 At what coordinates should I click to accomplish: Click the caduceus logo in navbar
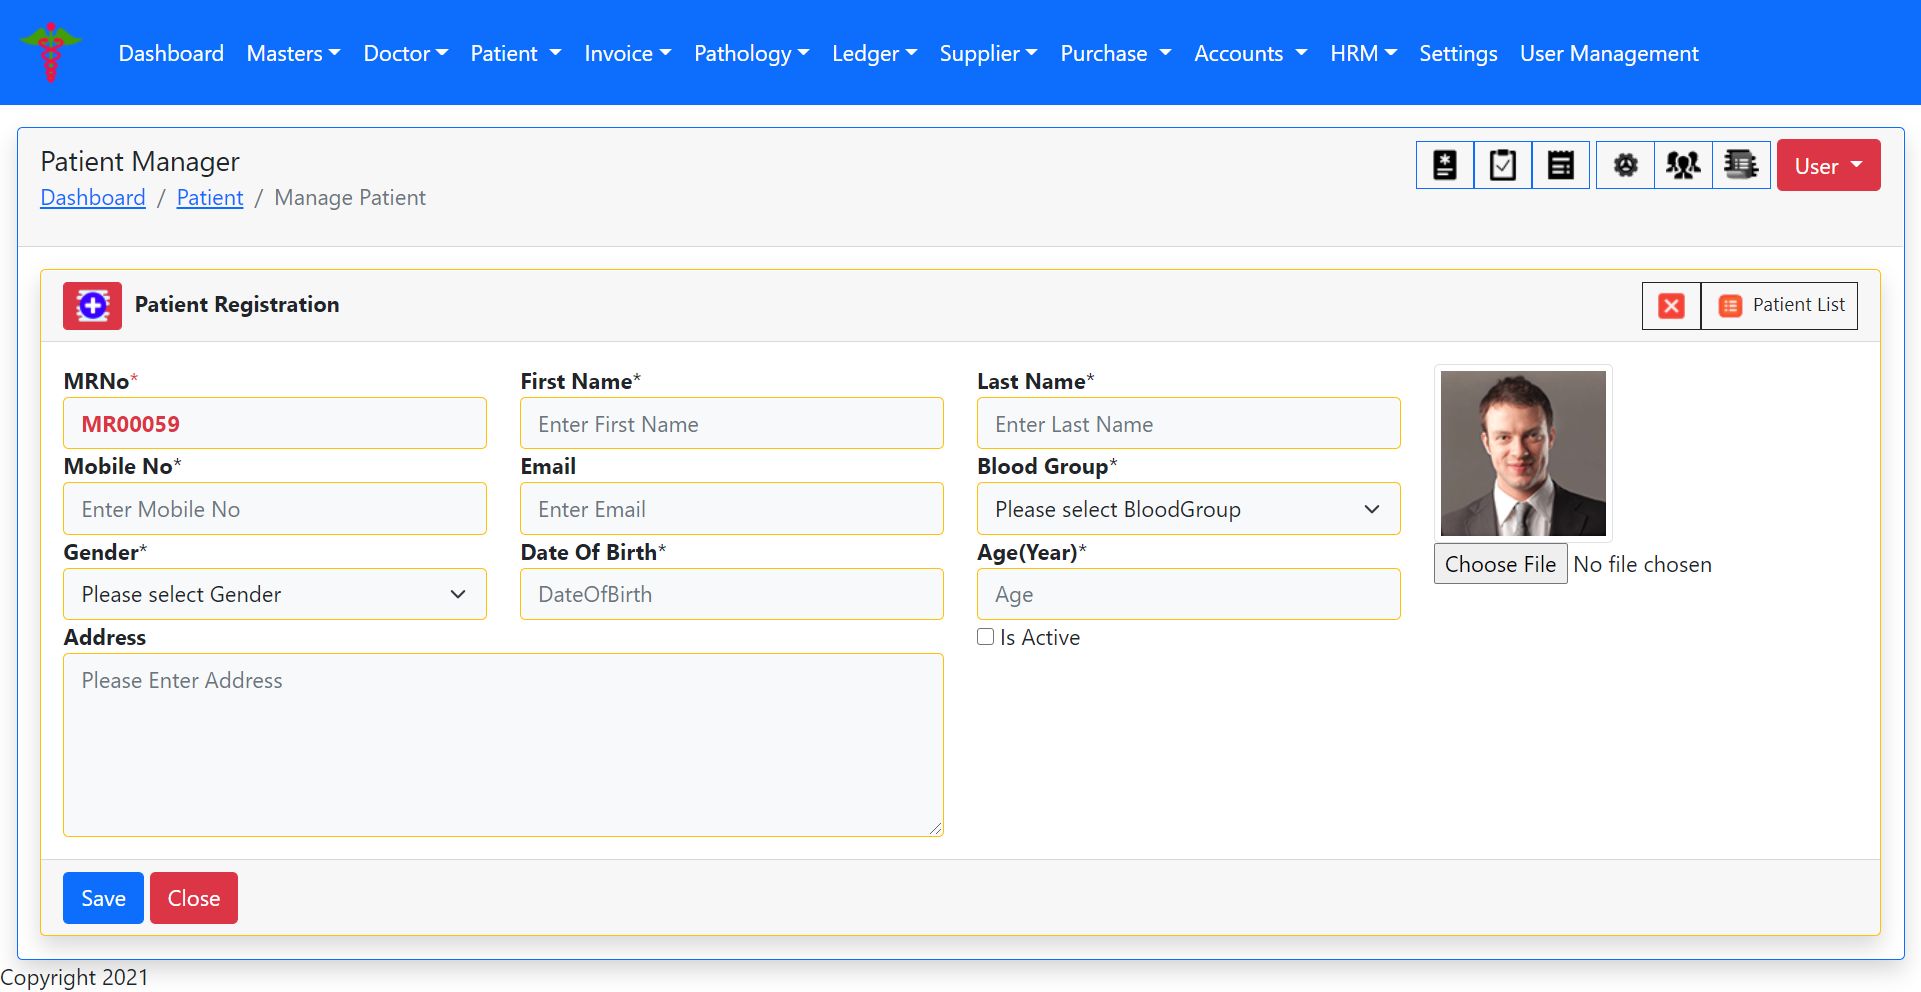click(x=51, y=52)
